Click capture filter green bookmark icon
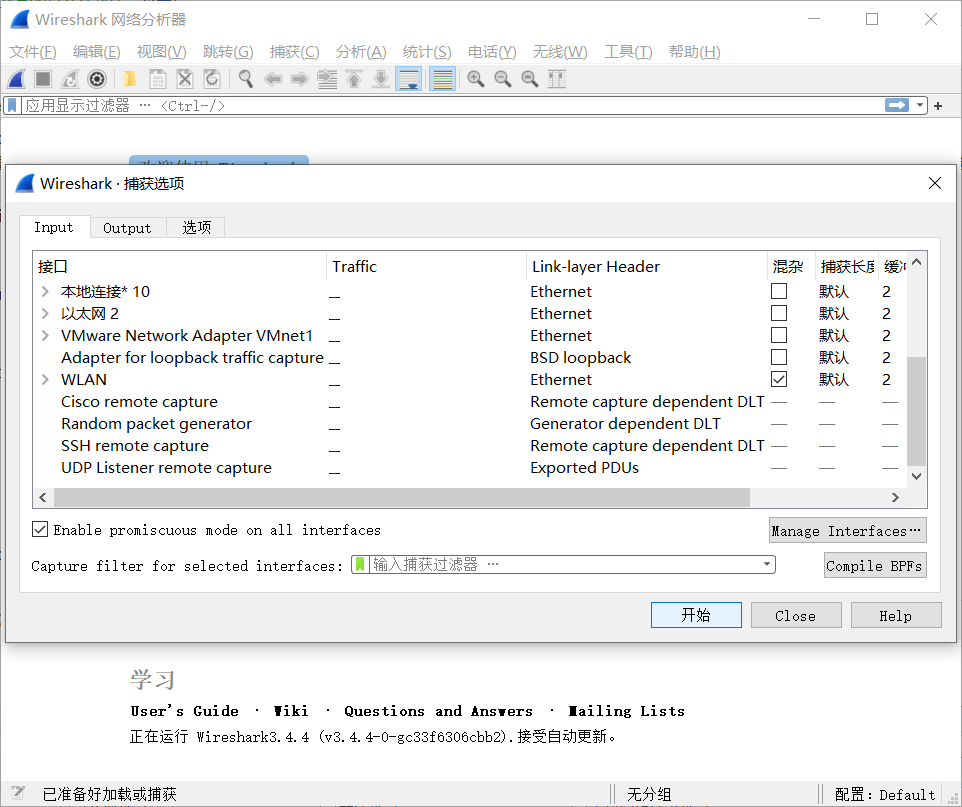The image size is (962, 807). coord(360,564)
